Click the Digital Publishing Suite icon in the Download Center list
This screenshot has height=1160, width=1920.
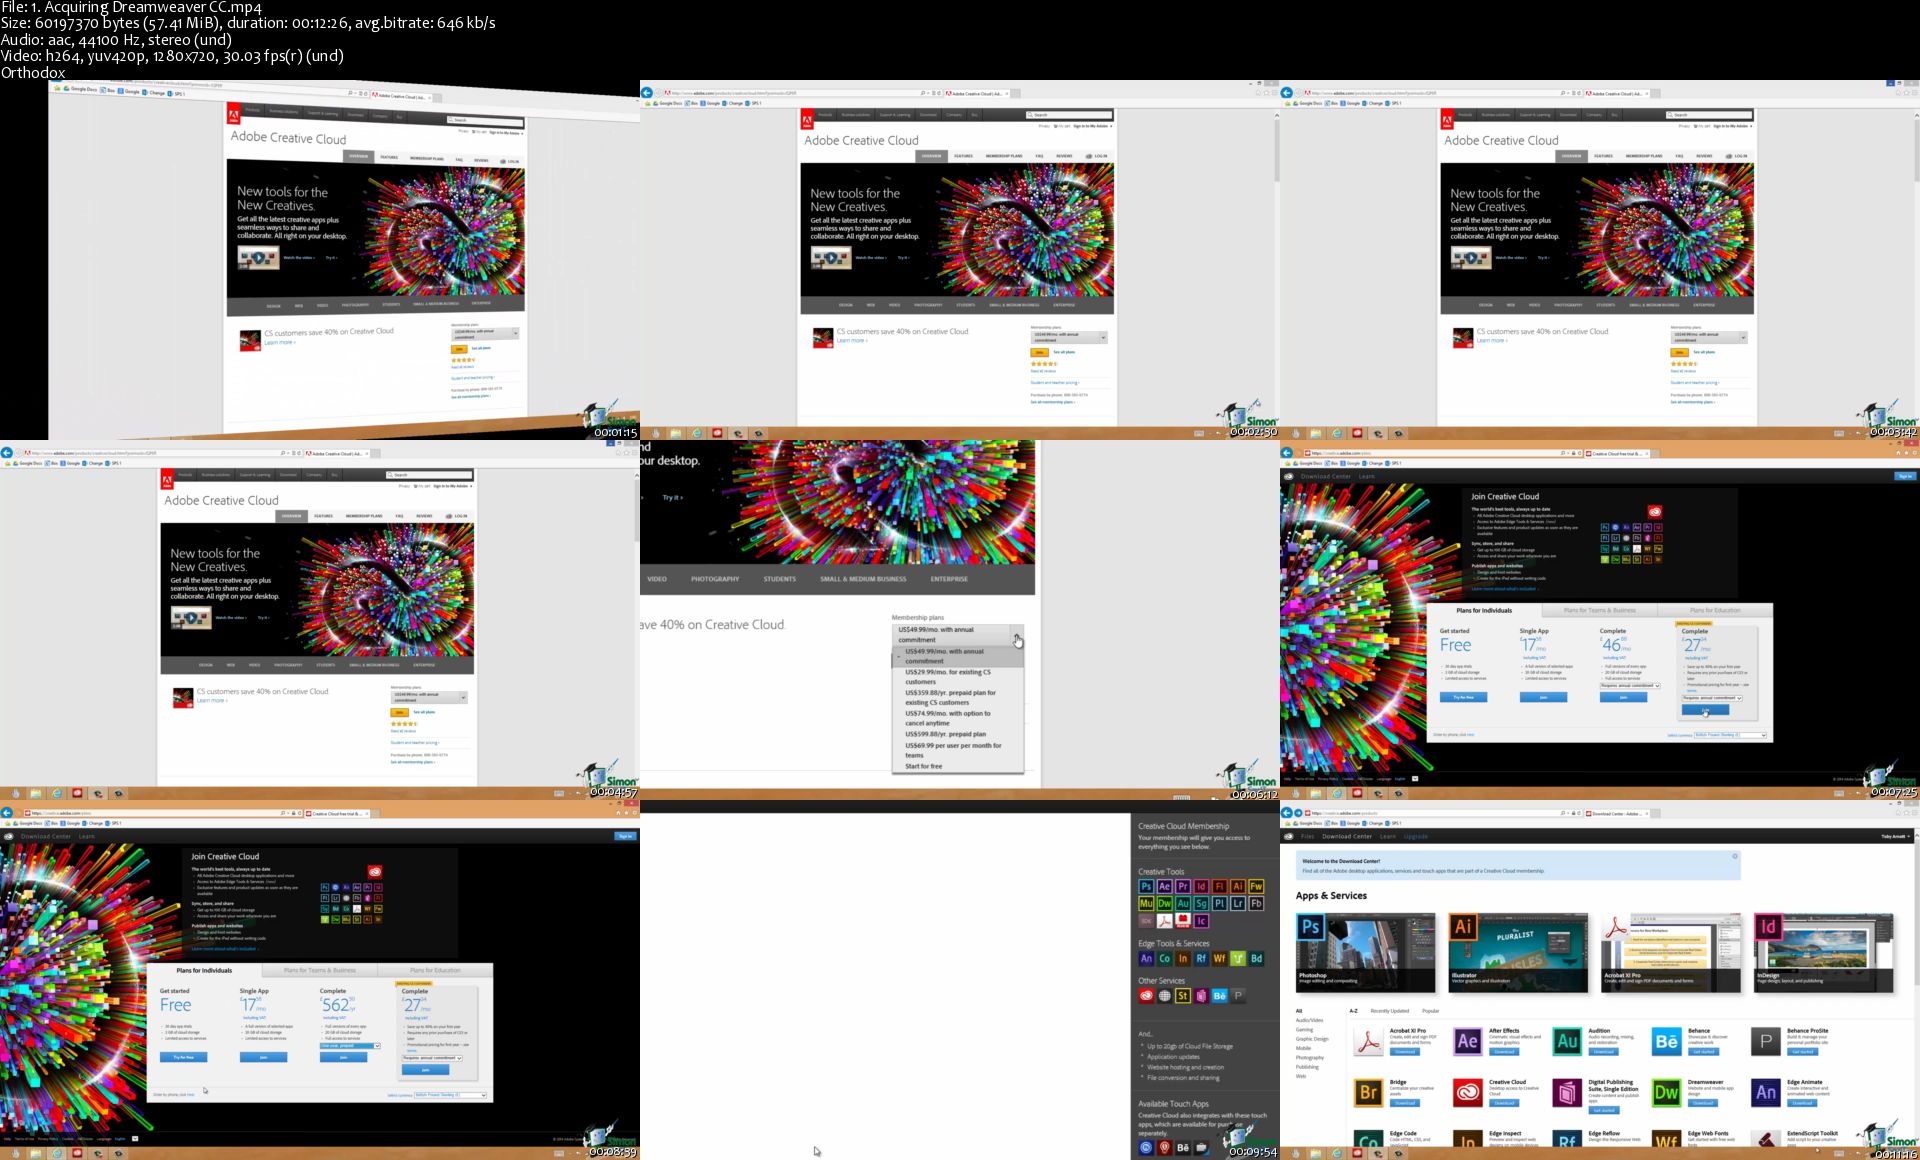(1567, 1093)
